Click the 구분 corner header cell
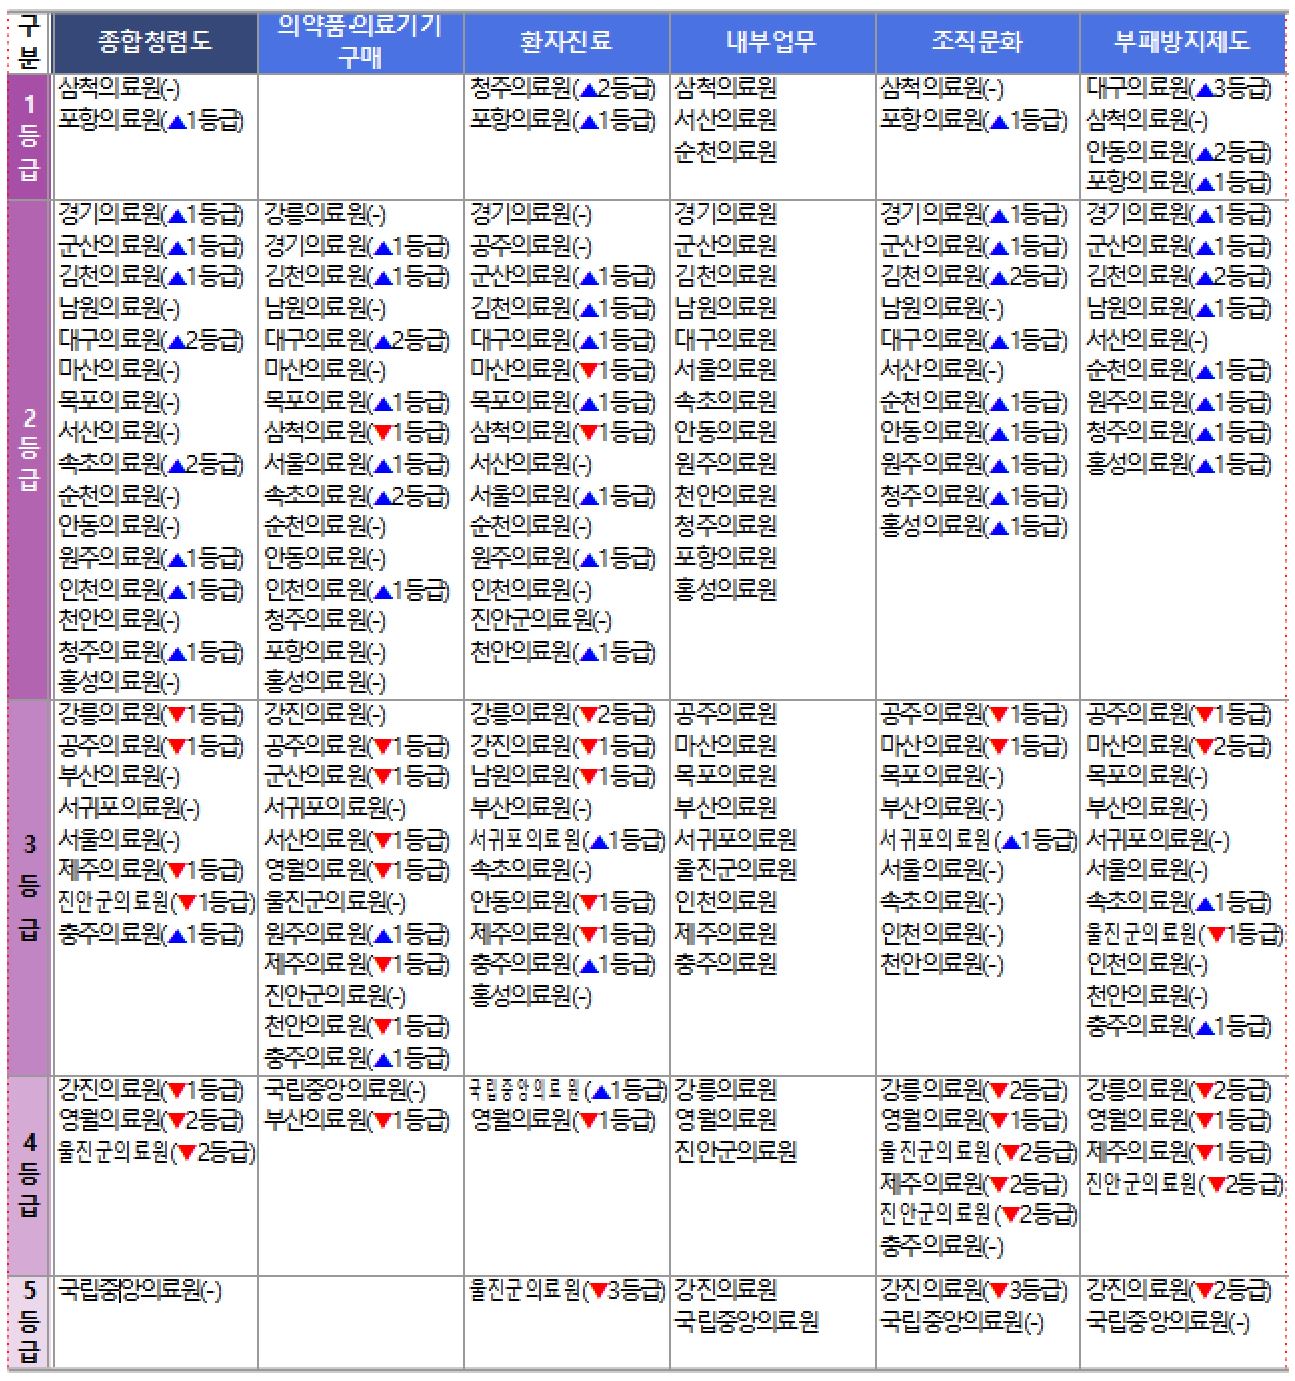 pos(29,41)
